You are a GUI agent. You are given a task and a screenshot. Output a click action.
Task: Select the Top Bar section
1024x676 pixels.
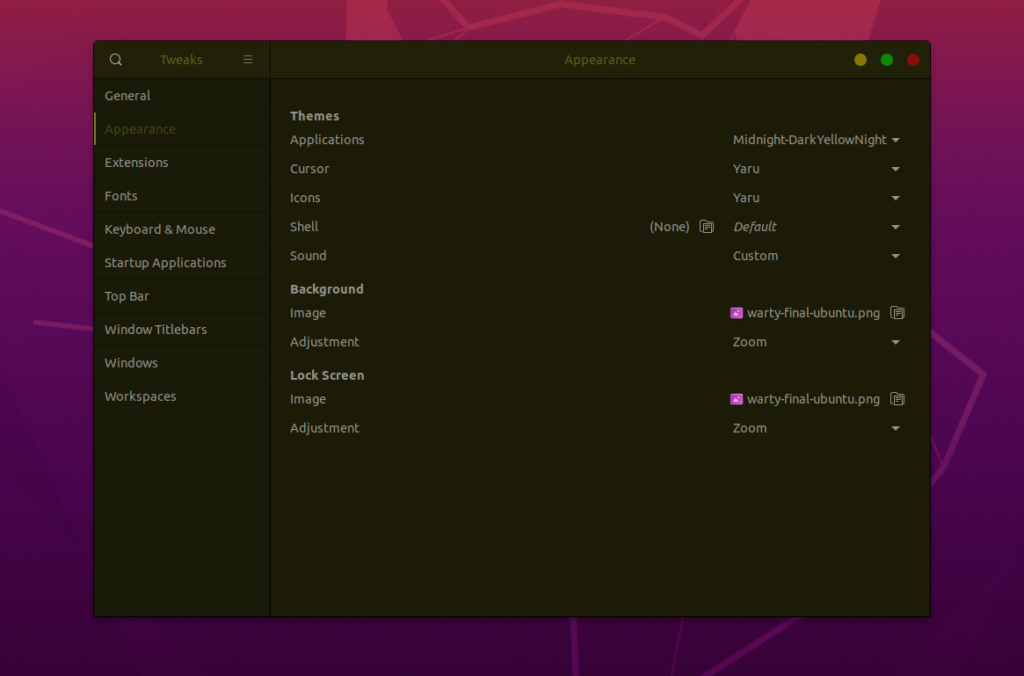[127, 296]
